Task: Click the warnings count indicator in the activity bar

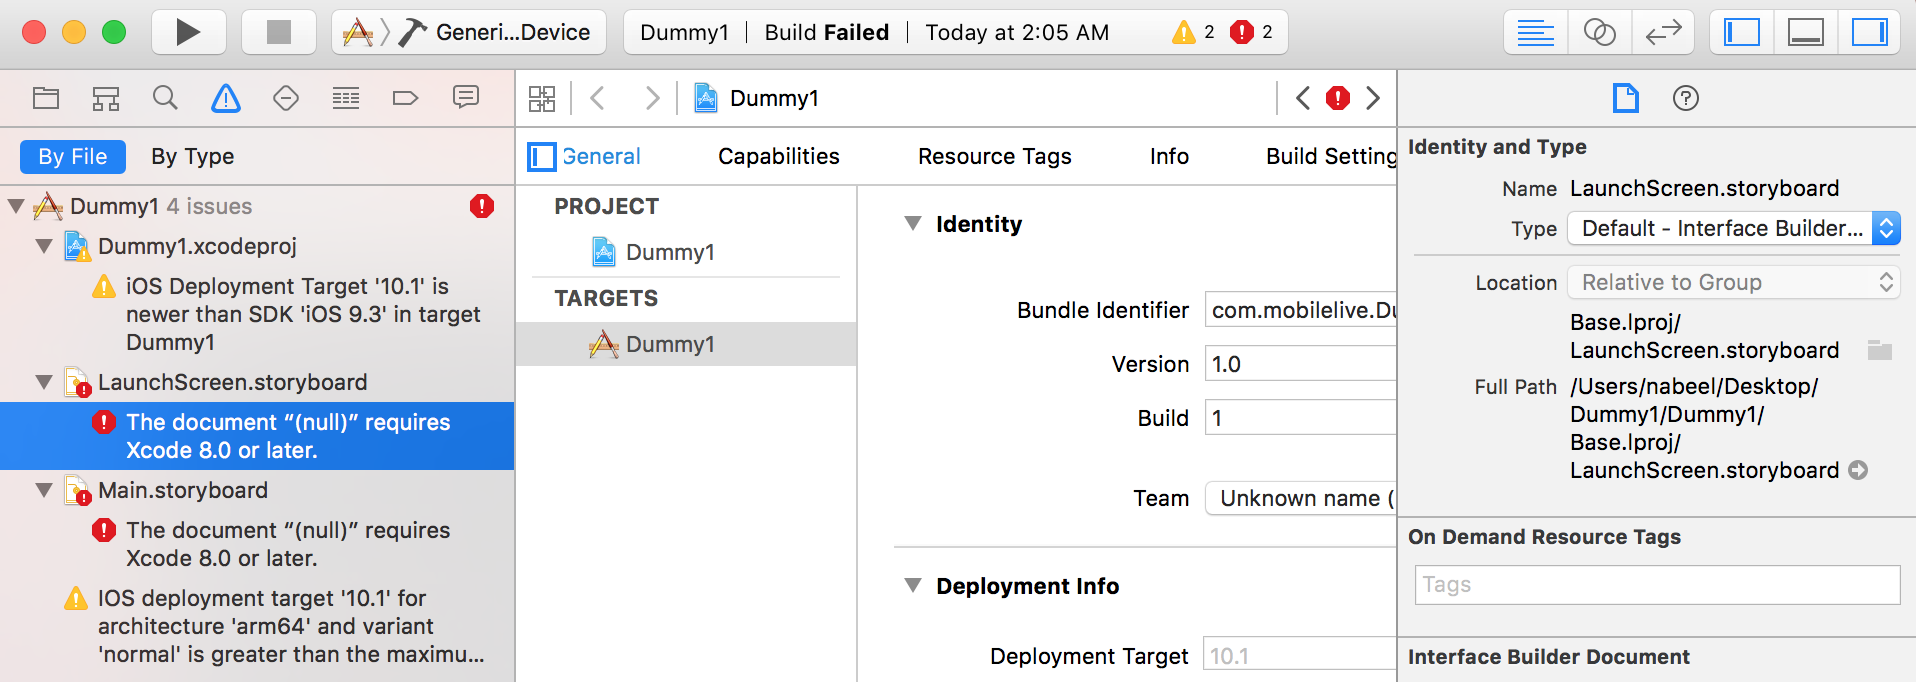Action: (x=1194, y=32)
